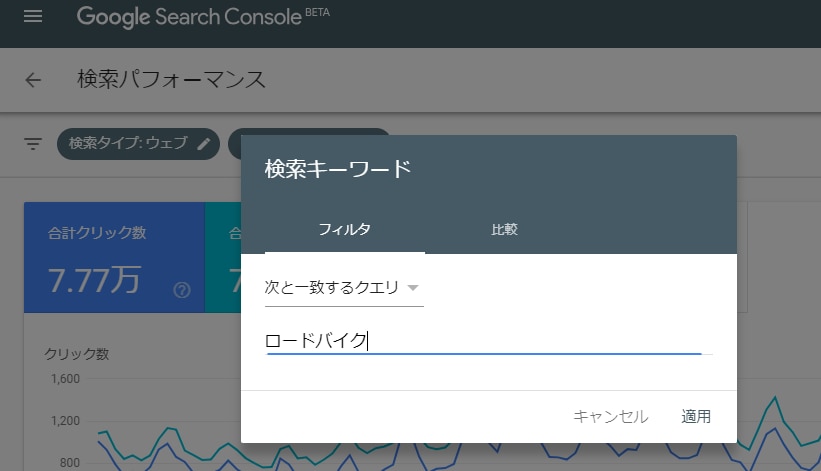Image resolution: width=821 pixels, height=471 pixels.
Task: Click the 検索パフォーマンス page title
Action: coord(172,80)
